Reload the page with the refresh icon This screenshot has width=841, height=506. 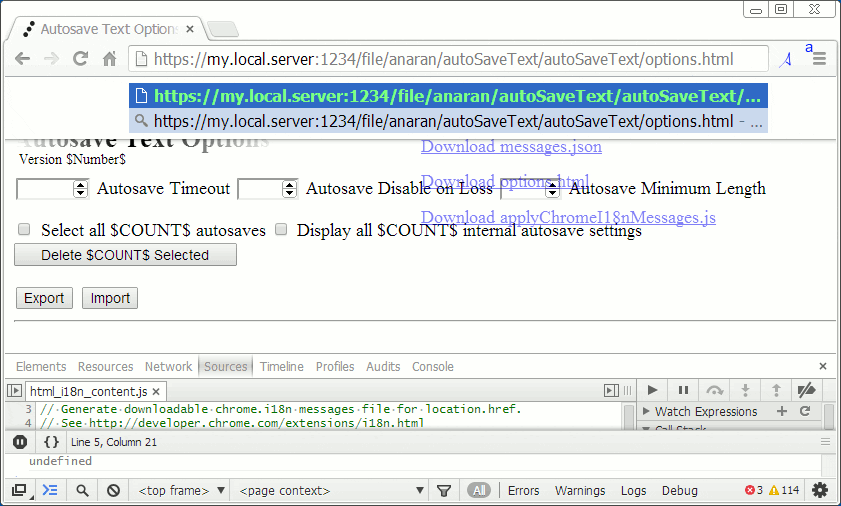[x=81, y=59]
